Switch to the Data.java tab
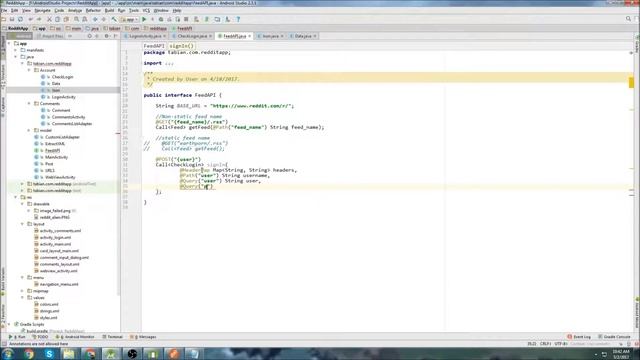This screenshot has width=640, height=360. [x=302, y=36]
